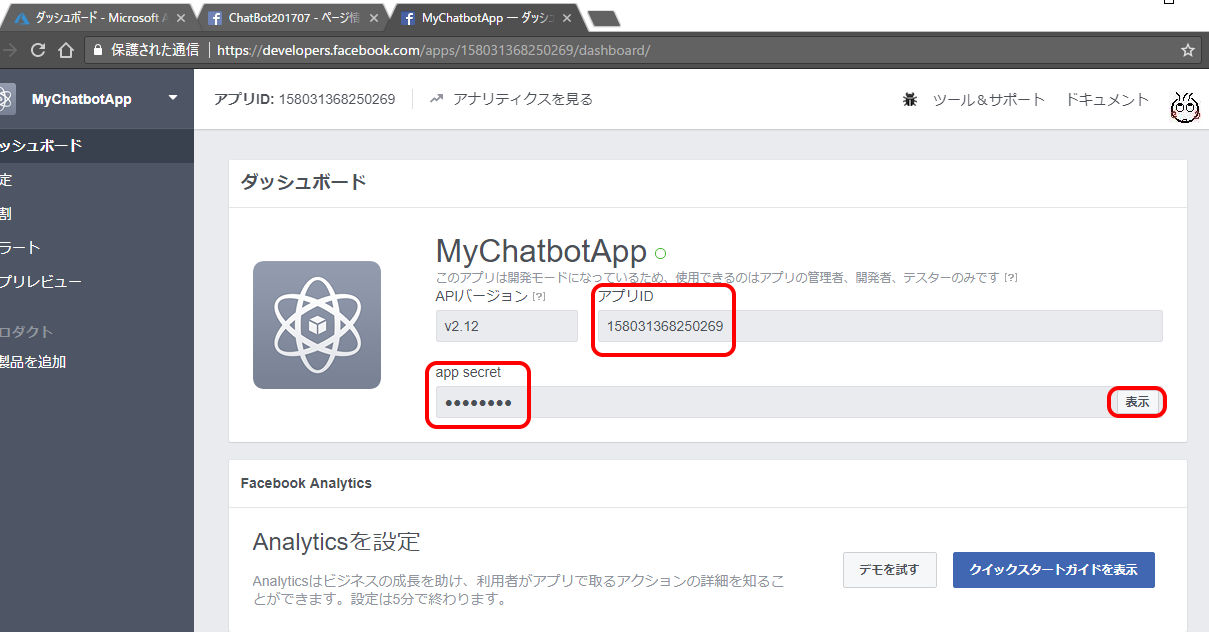
Task: Close the ChatBot201707 tab
Action: [x=373, y=18]
